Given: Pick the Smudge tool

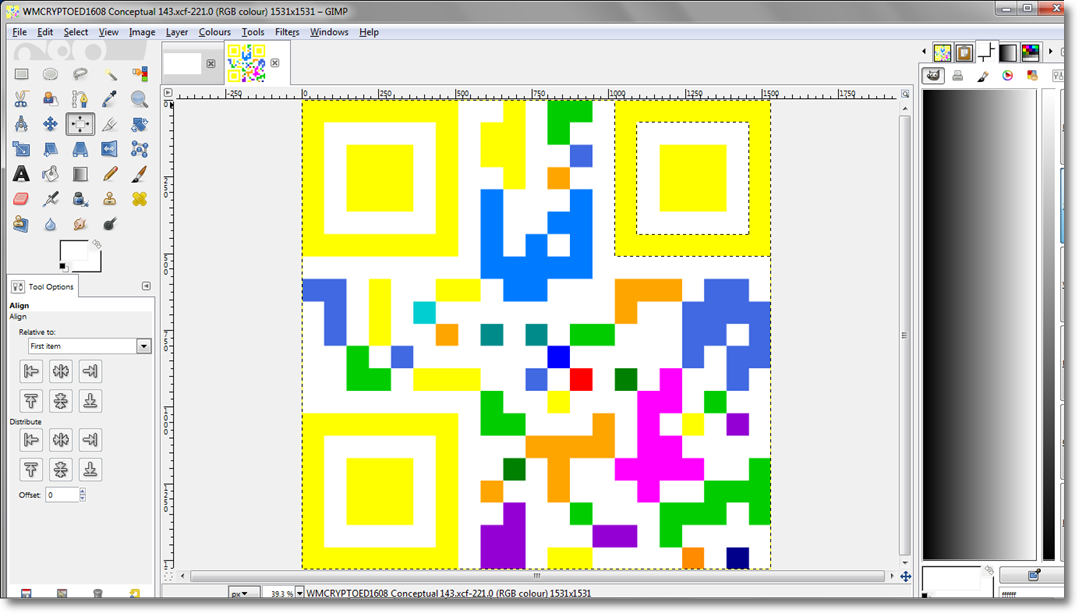Looking at the screenshot, I should tap(80, 224).
